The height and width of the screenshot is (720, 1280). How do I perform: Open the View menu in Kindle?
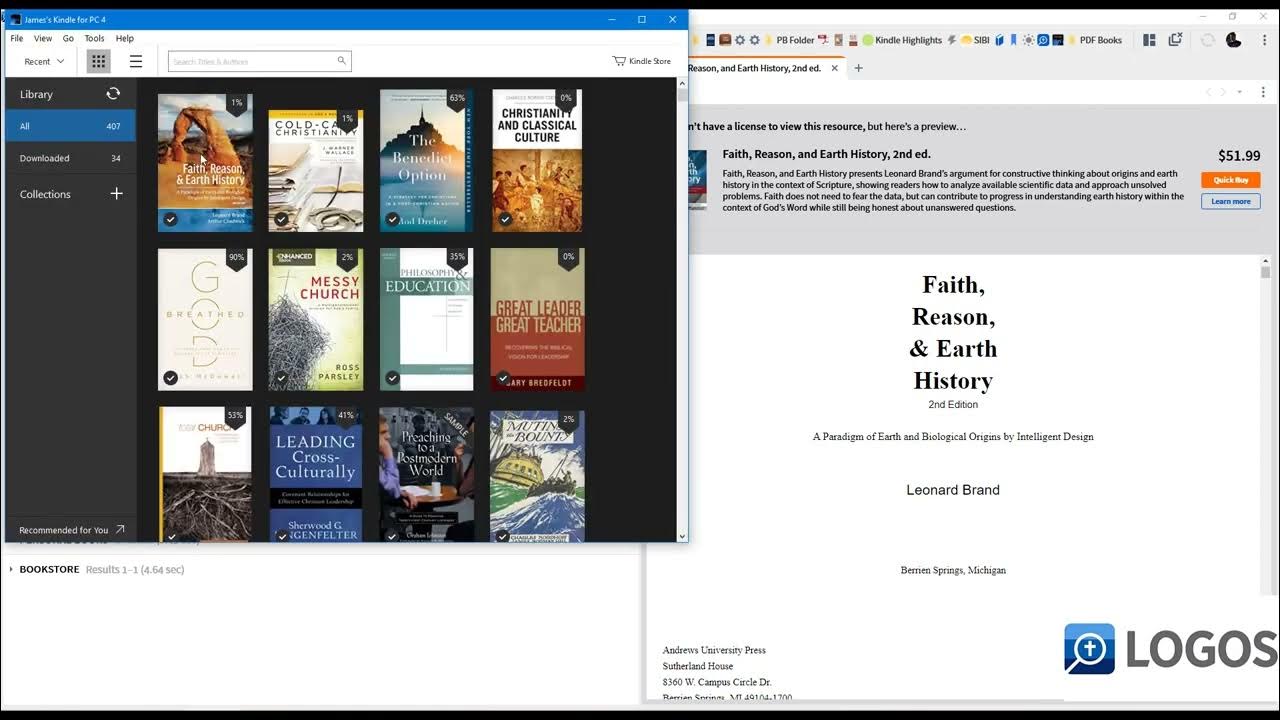pos(43,38)
